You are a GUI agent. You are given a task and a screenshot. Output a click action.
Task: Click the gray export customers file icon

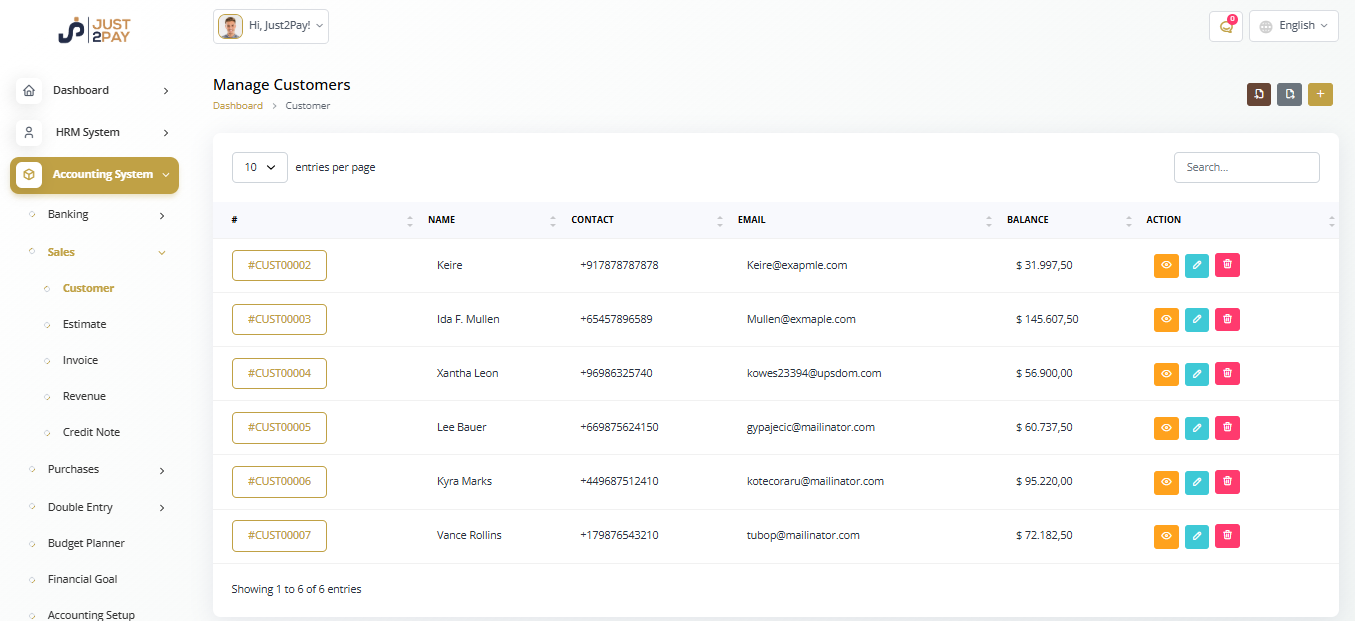pyautogui.click(x=1290, y=94)
